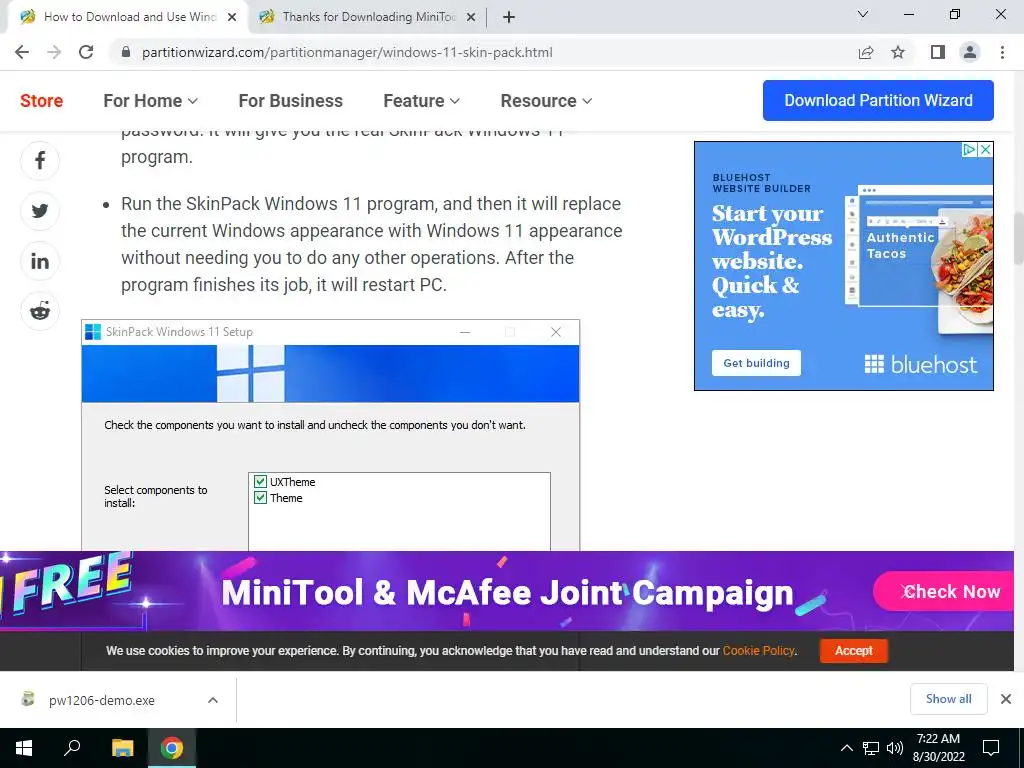
Task: Open the Store menu item
Action: [x=41, y=101]
